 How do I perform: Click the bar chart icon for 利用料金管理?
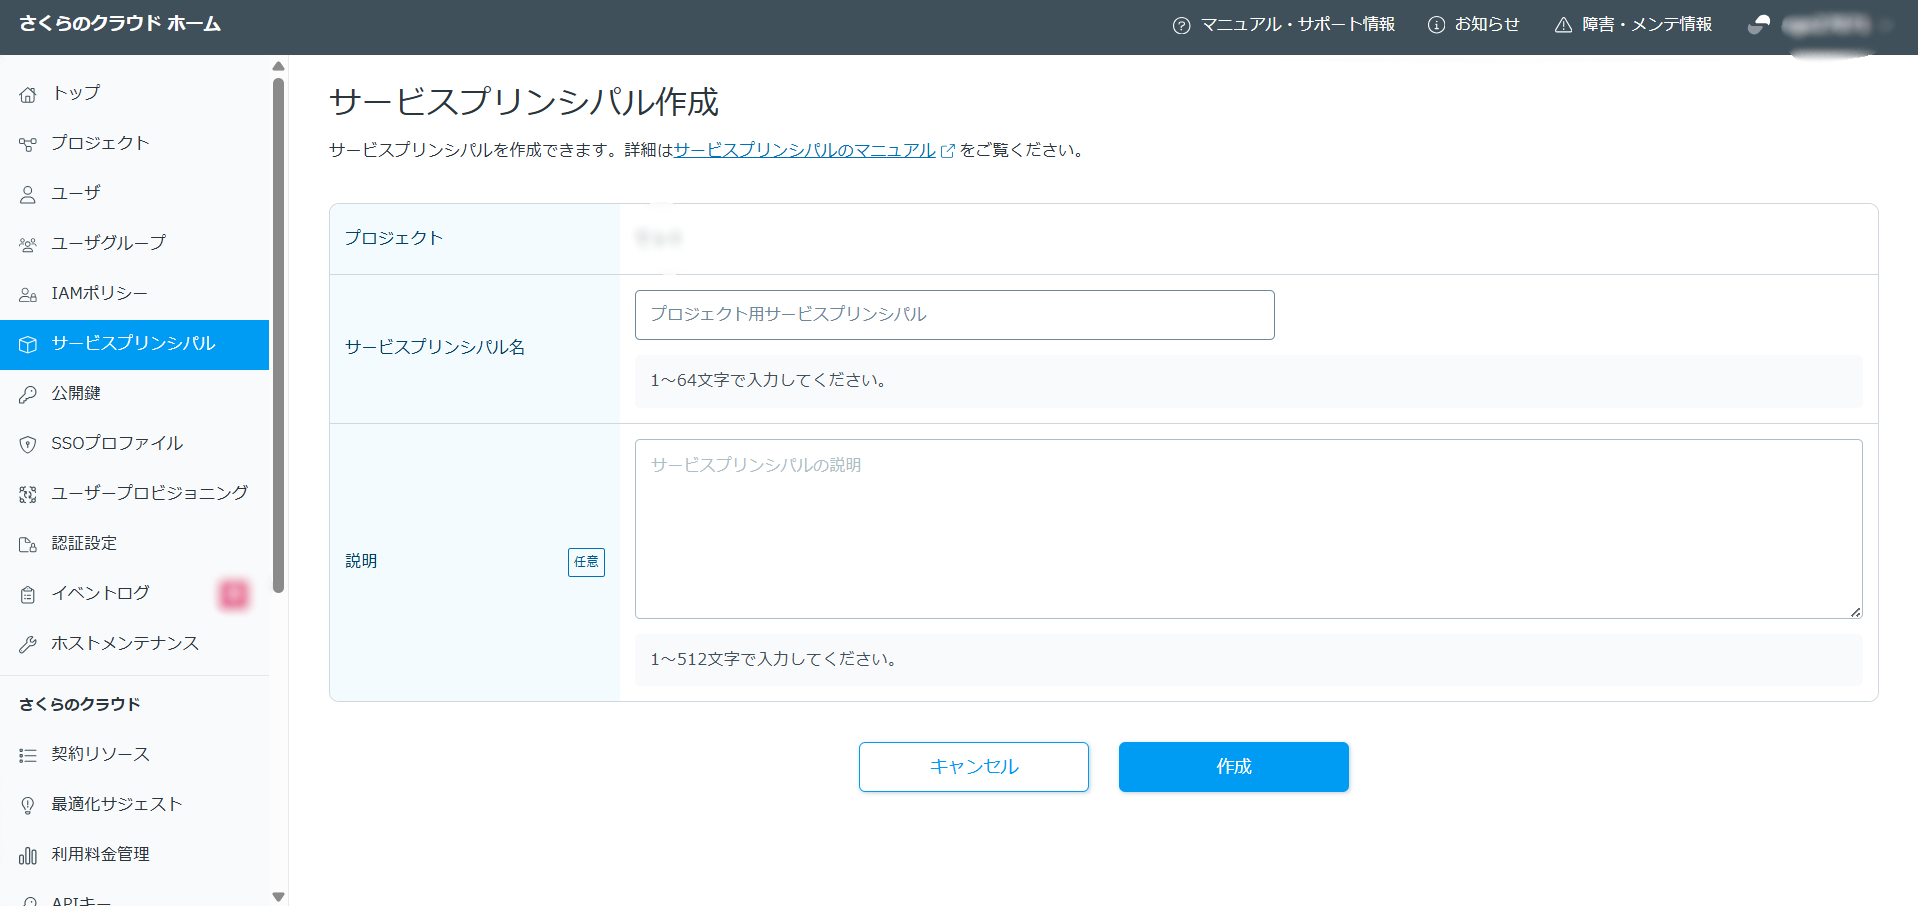point(28,855)
